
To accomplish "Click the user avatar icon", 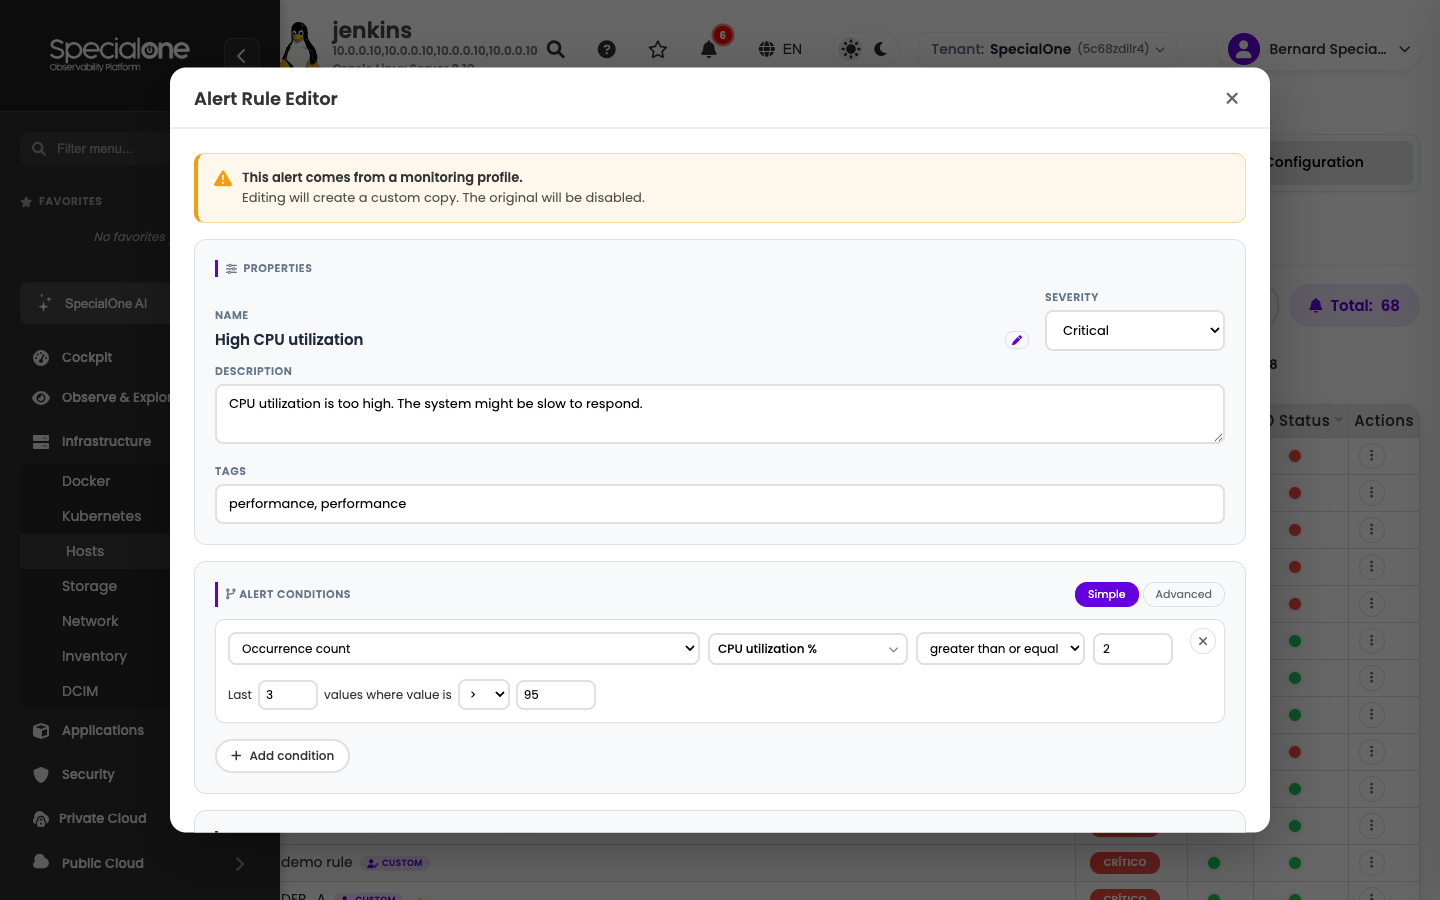I will coord(1244,49).
